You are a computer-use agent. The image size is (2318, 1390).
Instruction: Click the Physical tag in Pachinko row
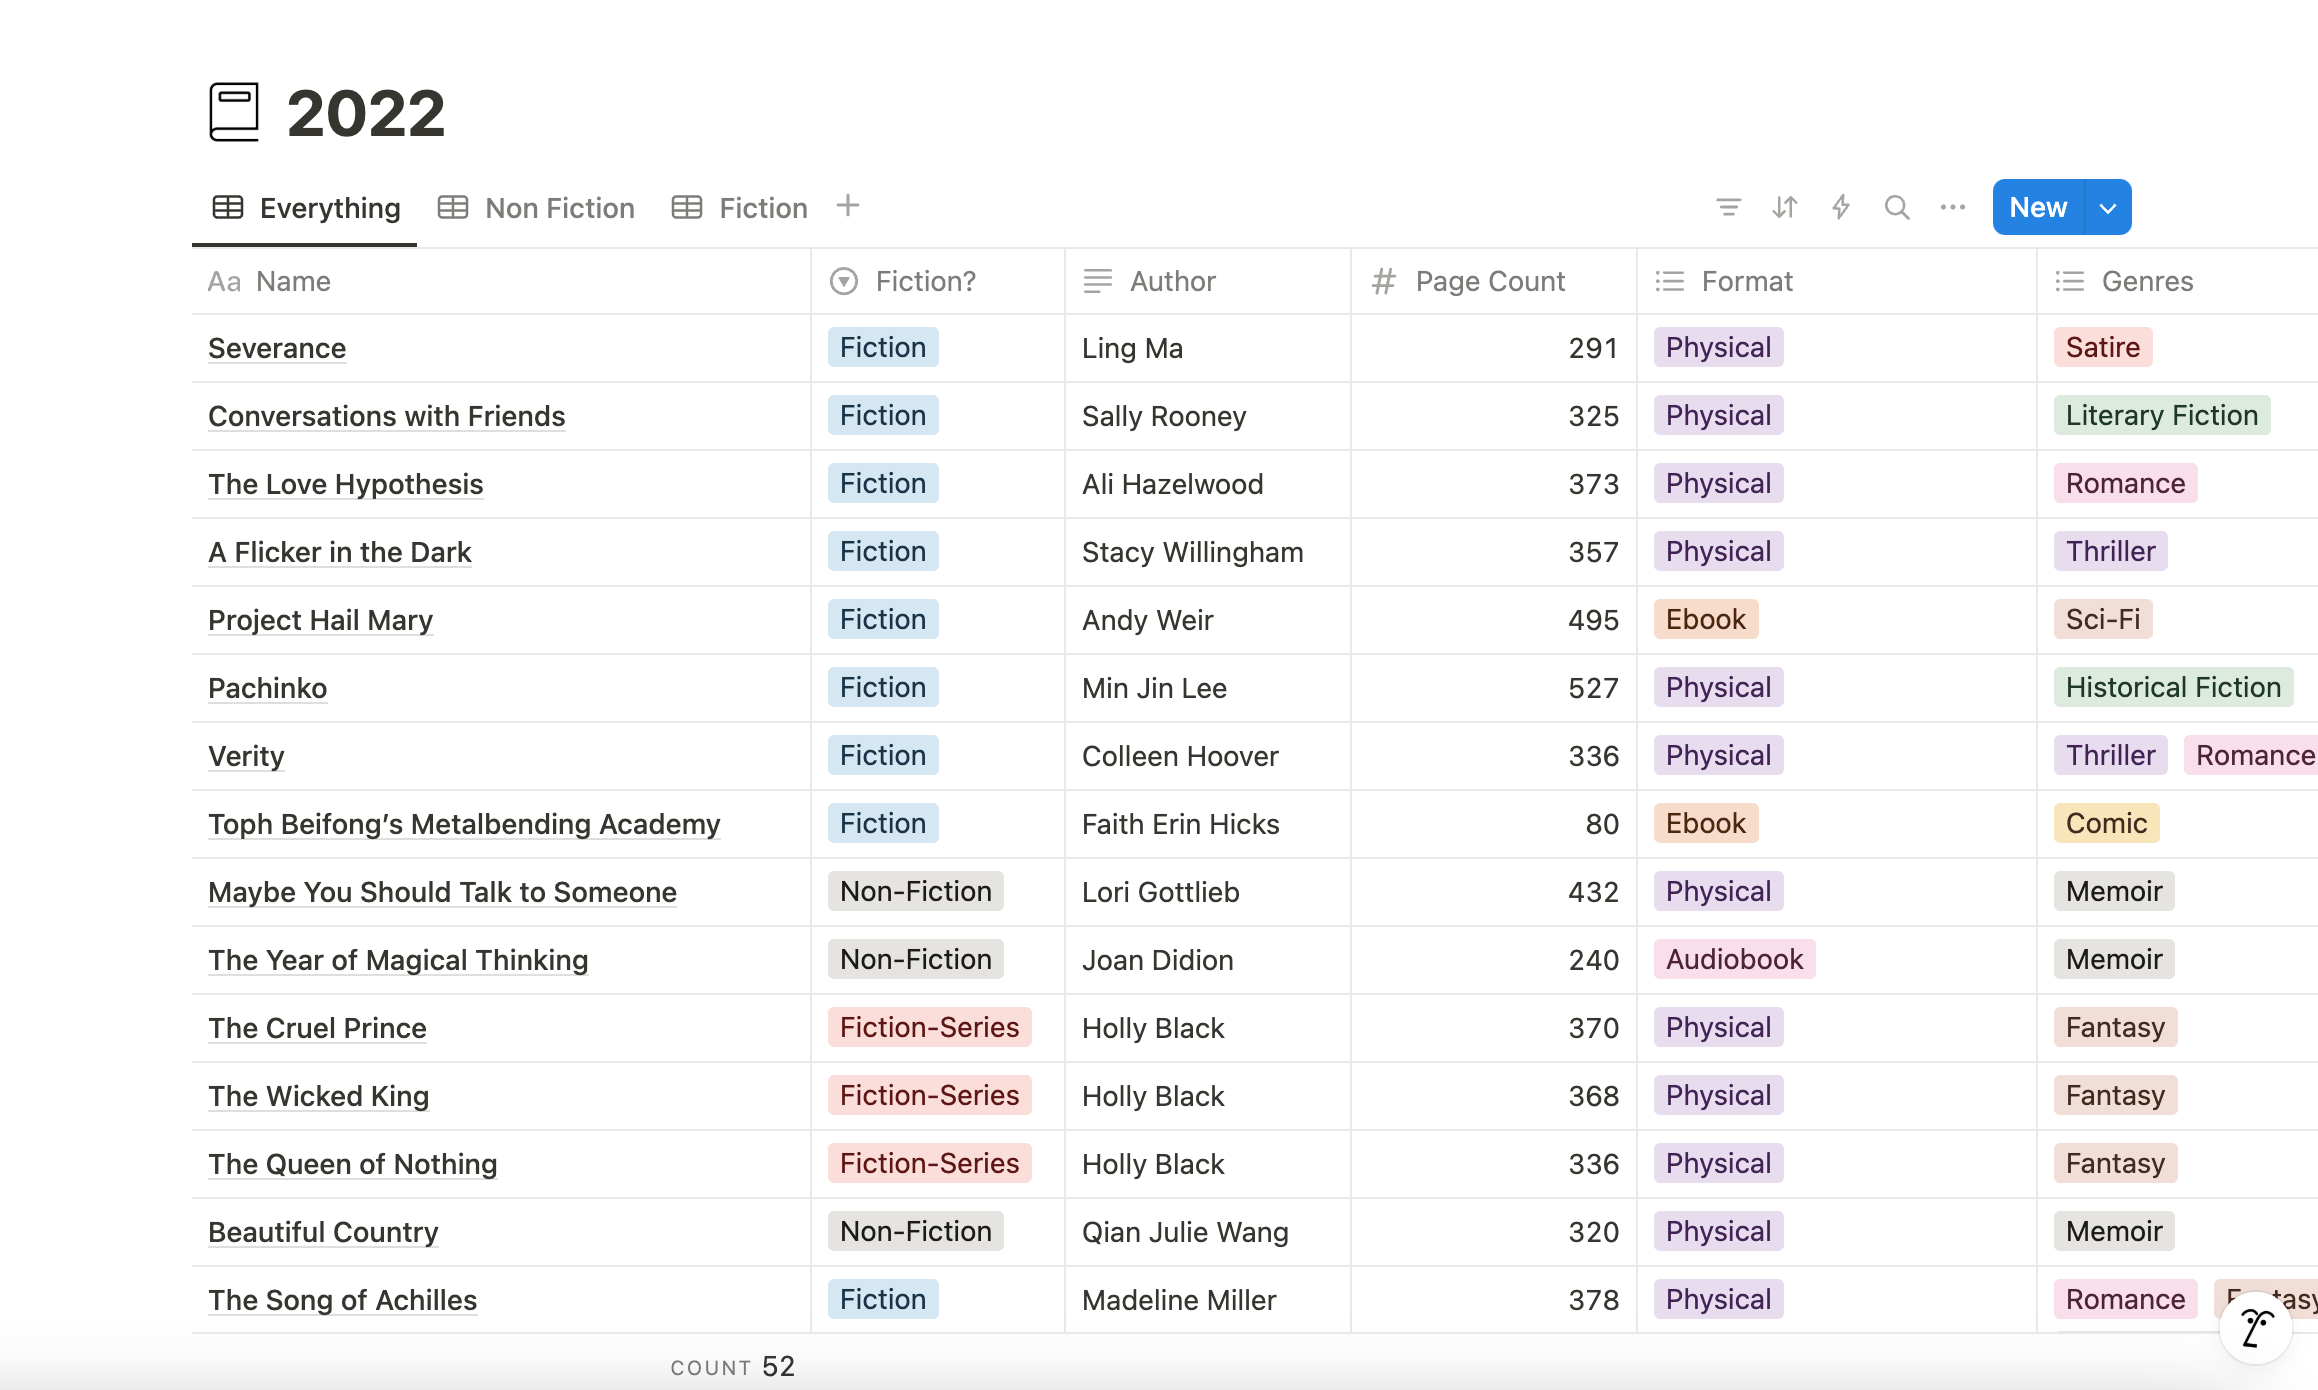pos(1719,687)
